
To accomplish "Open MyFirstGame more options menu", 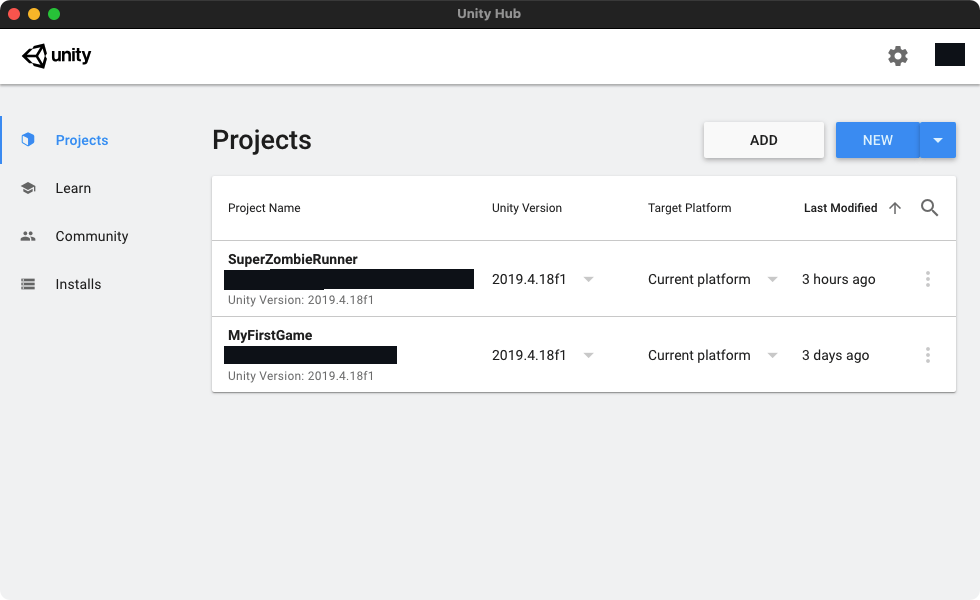I will click(928, 355).
